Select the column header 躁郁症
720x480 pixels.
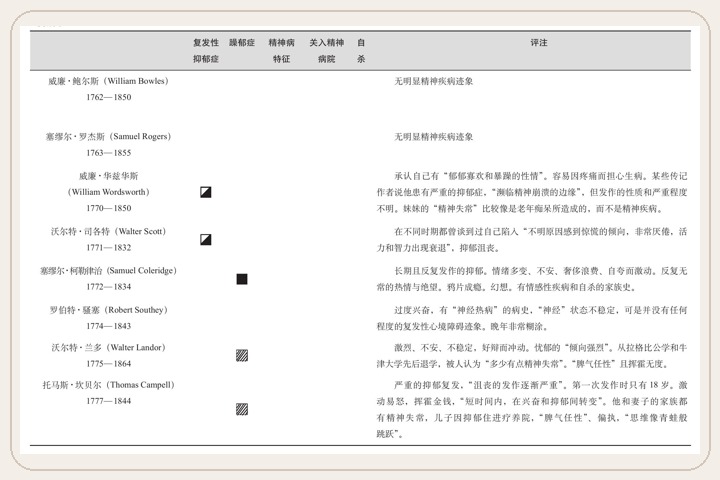click(x=242, y=43)
